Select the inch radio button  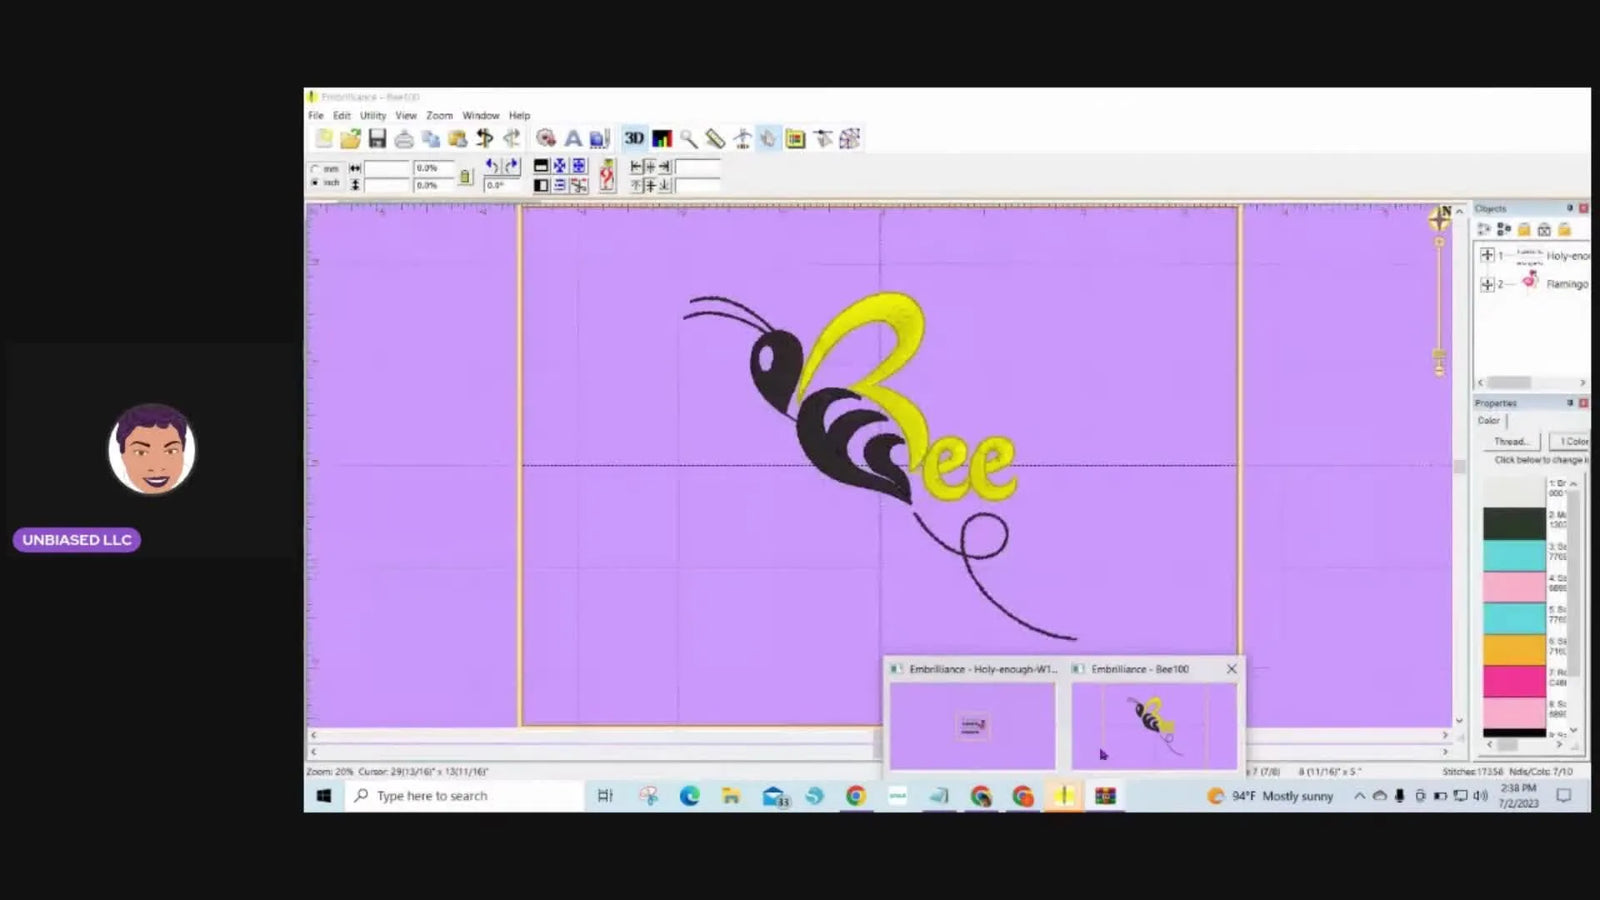[x=316, y=183]
